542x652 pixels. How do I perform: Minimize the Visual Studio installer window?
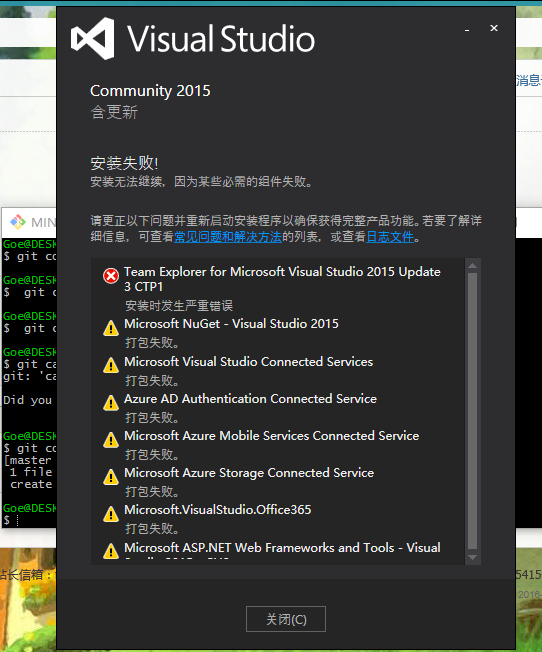(x=467, y=29)
